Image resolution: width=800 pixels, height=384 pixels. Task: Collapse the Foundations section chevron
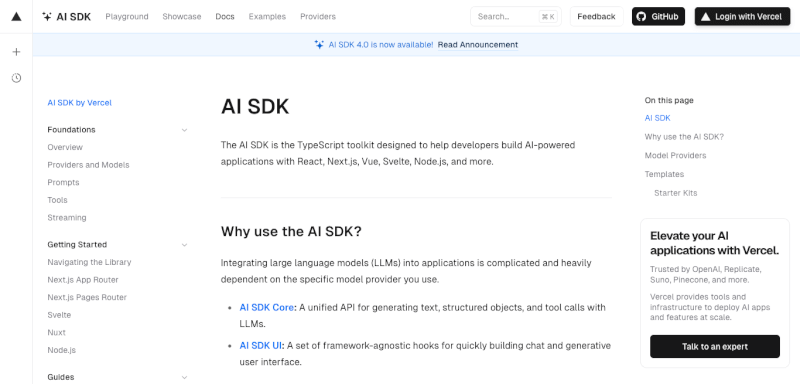pyautogui.click(x=184, y=130)
